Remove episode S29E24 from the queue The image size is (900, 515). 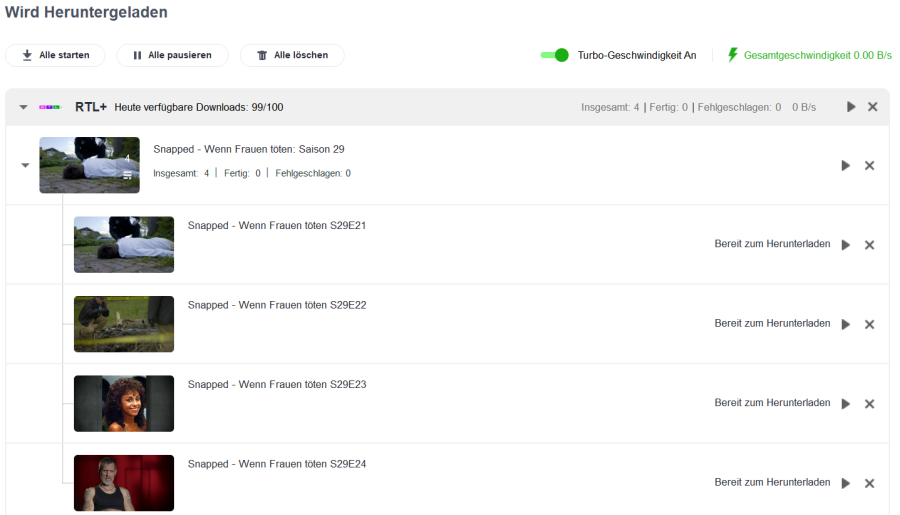[x=869, y=483]
